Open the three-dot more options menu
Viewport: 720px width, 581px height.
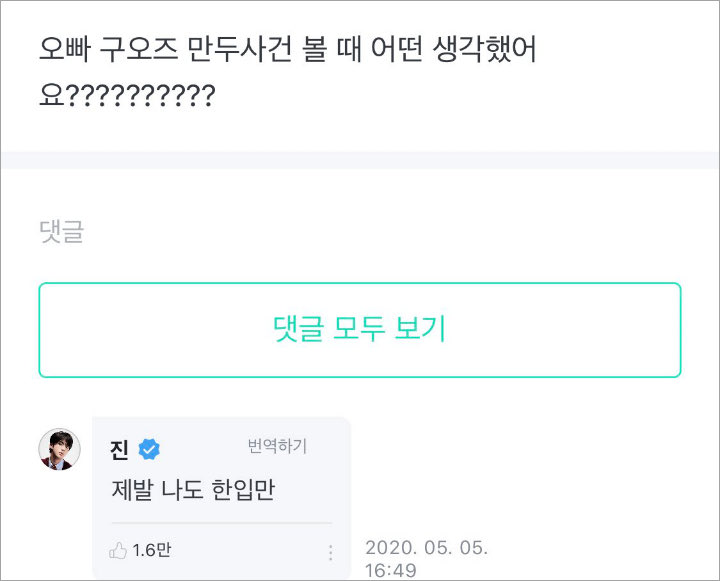coord(330,552)
